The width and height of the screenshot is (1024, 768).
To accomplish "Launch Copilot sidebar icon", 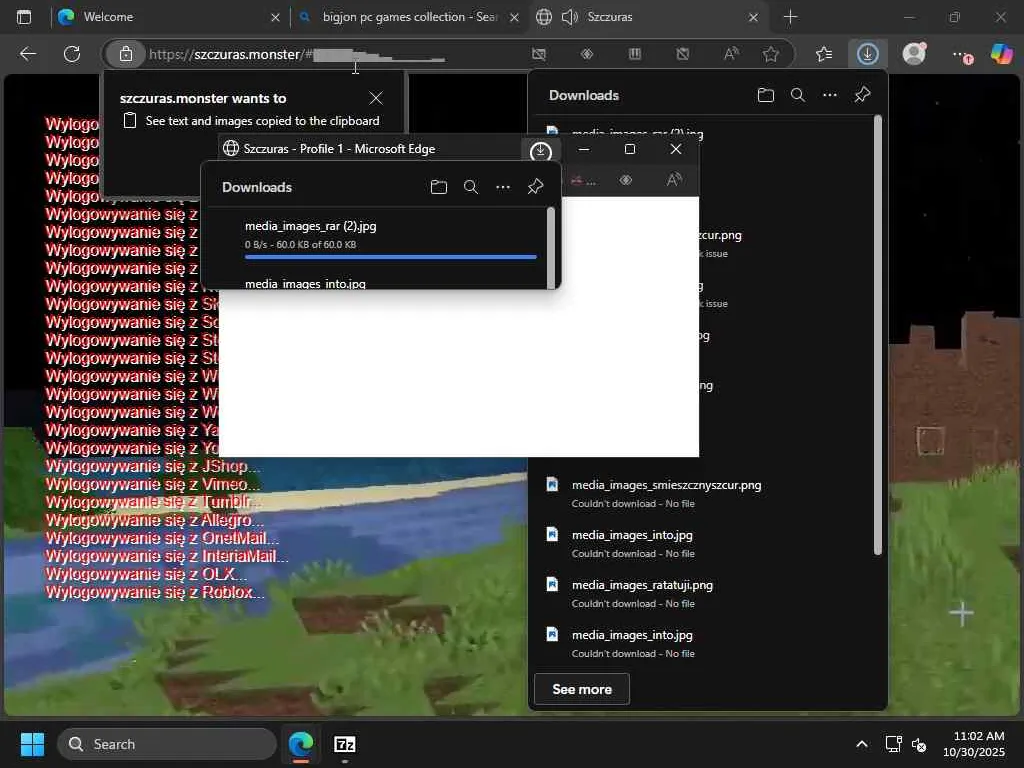I will click(x=1001, y=54).
